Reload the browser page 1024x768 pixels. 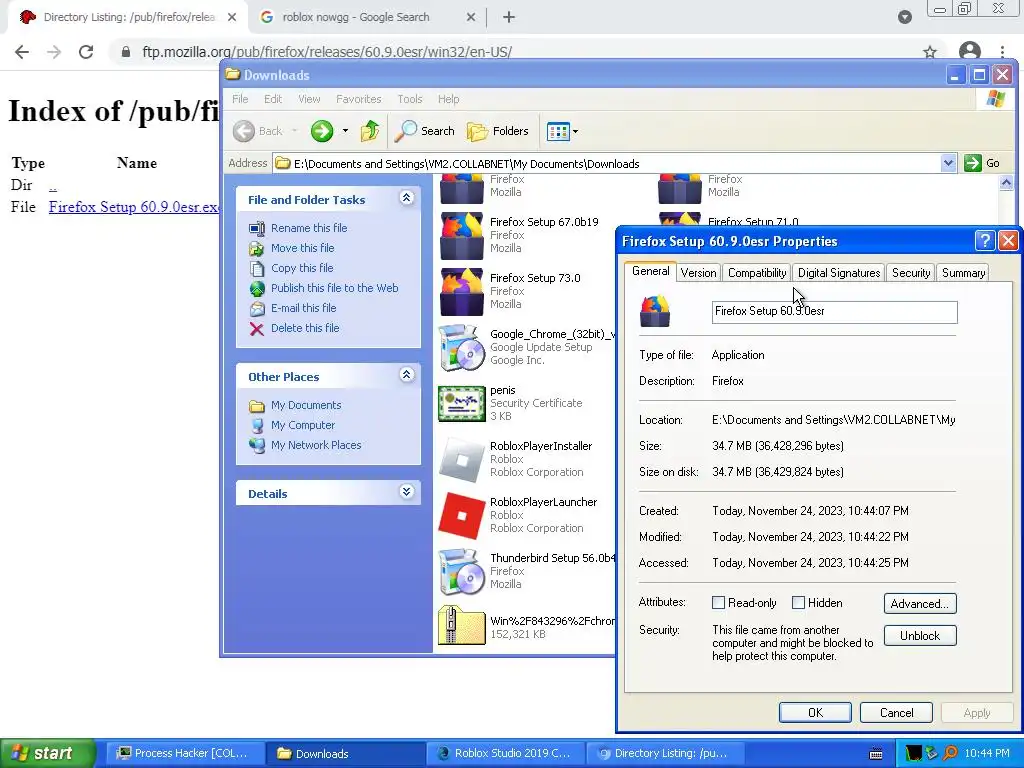[x=86, y=52]
